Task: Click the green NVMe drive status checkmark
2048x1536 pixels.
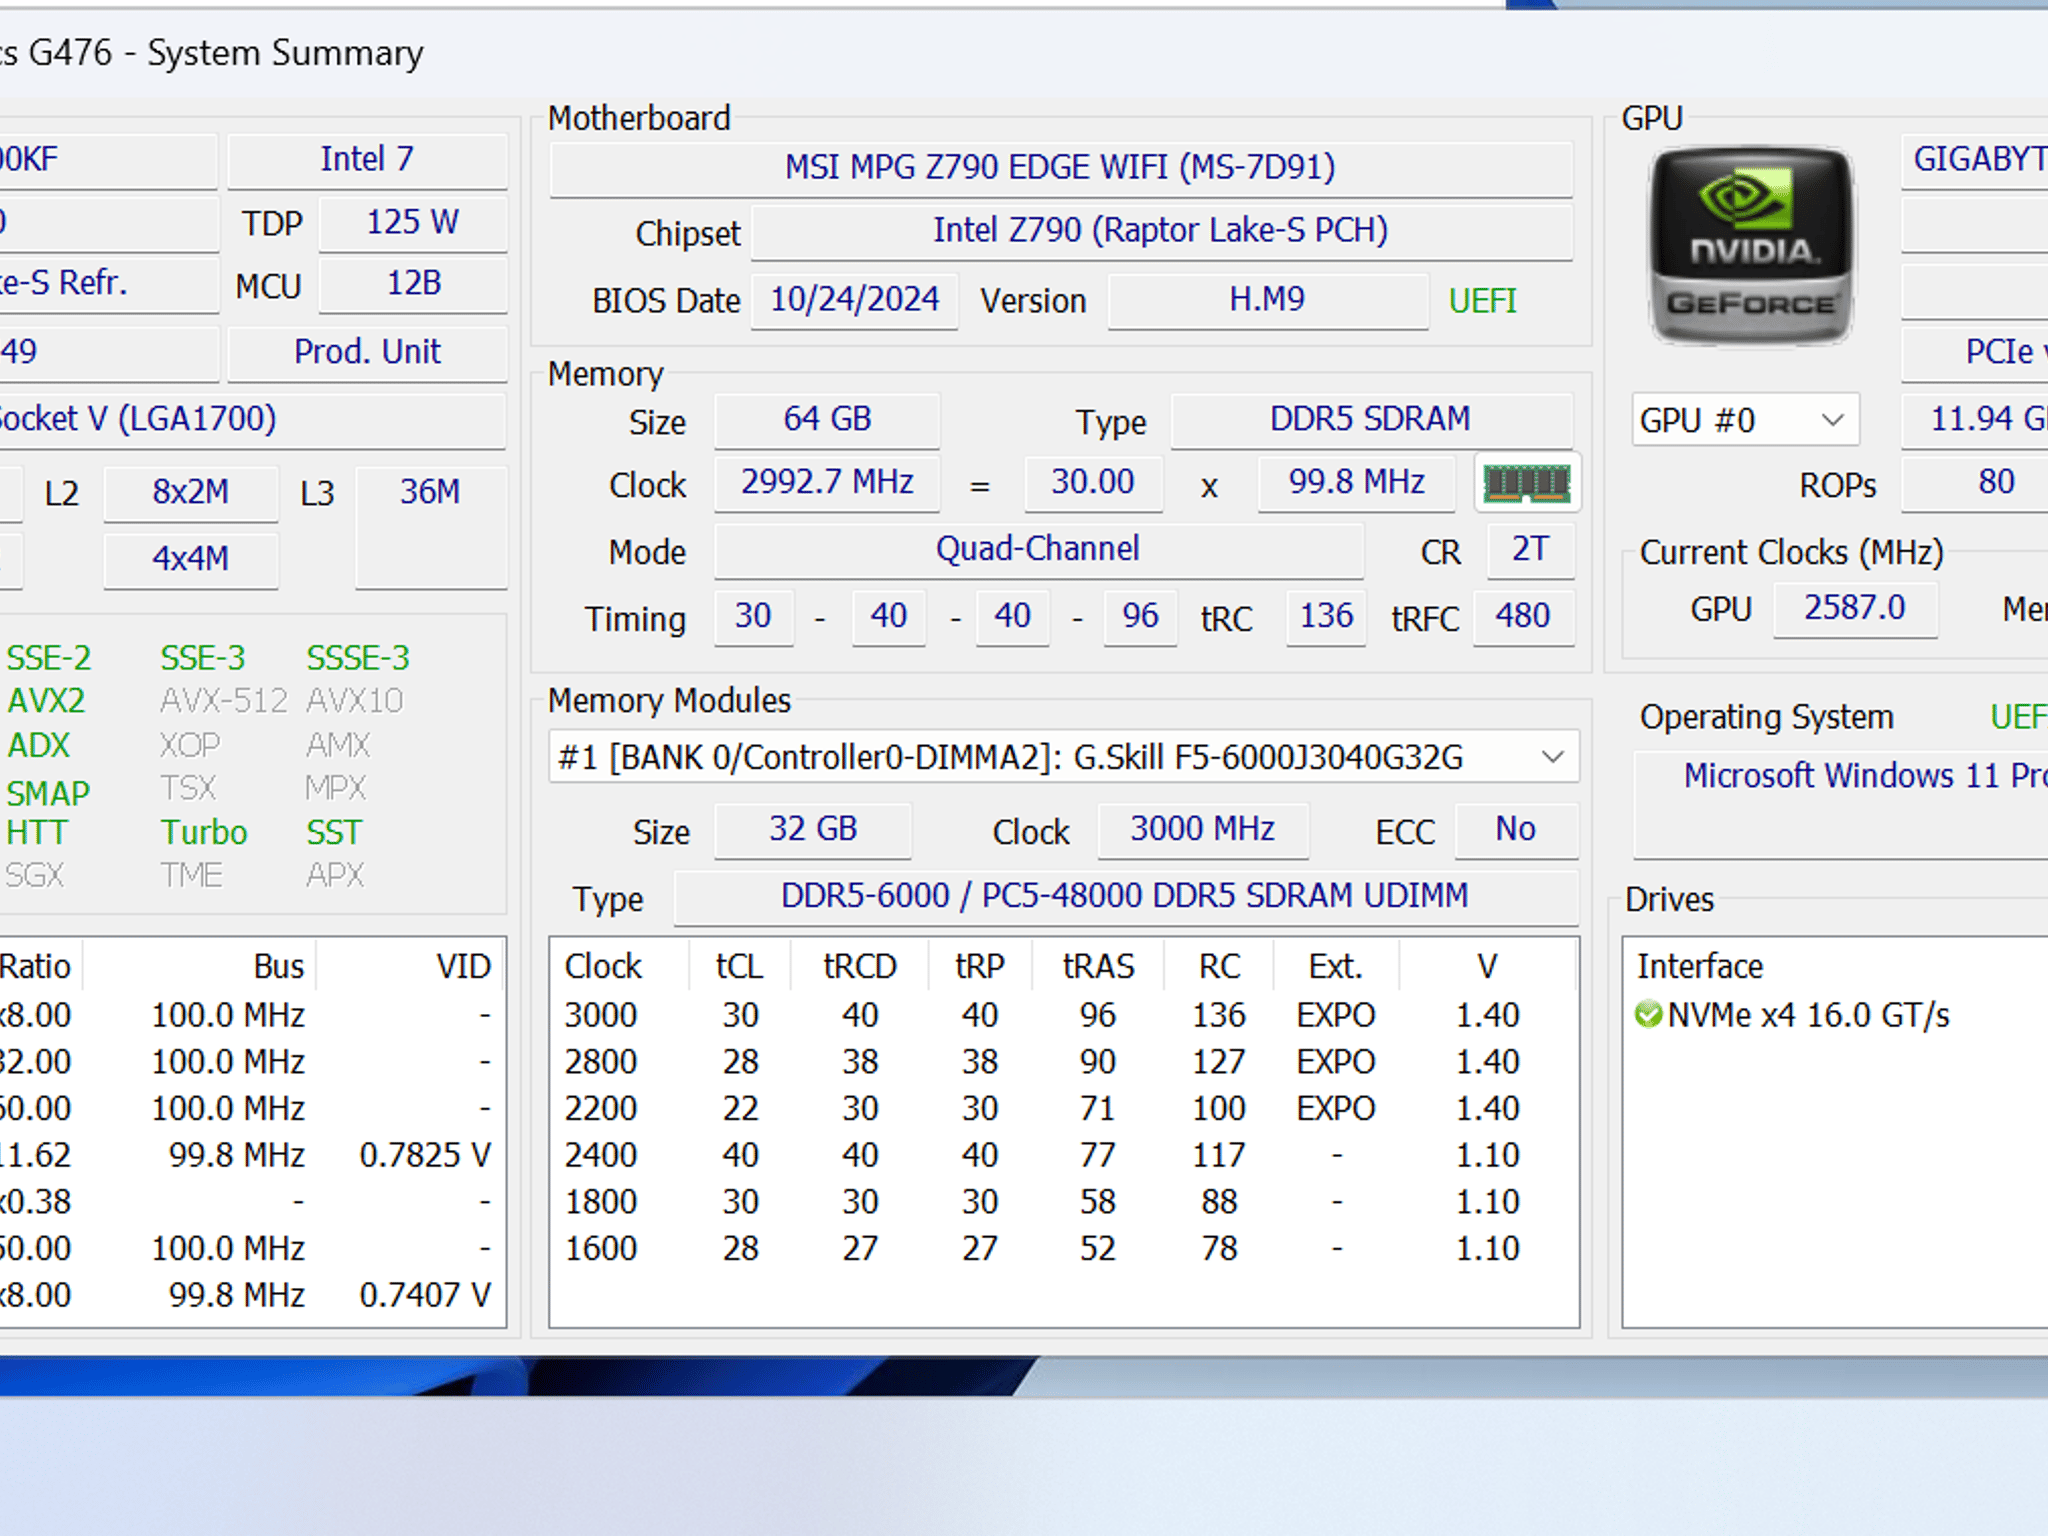Action: coord(1648,1015)
